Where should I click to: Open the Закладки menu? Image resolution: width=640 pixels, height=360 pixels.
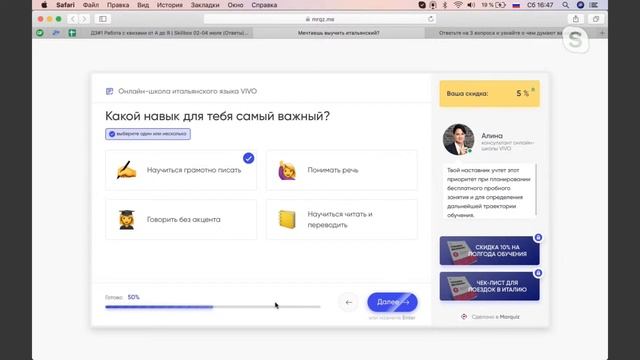[205, 5]
